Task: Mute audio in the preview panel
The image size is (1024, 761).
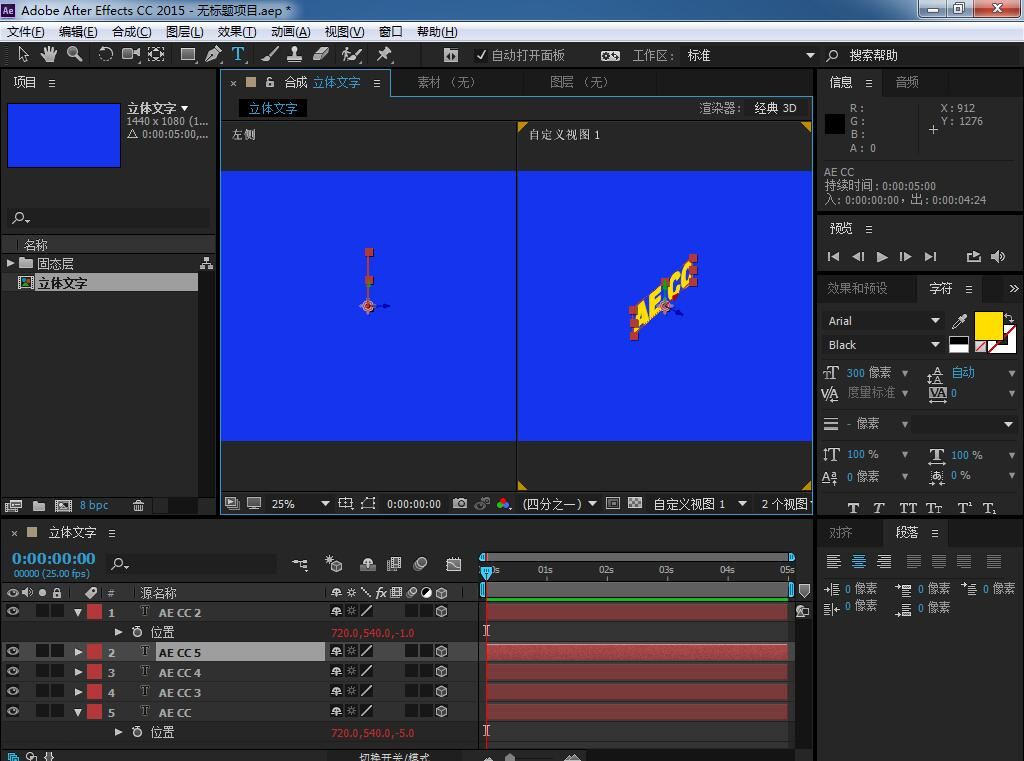Action: 998,257
